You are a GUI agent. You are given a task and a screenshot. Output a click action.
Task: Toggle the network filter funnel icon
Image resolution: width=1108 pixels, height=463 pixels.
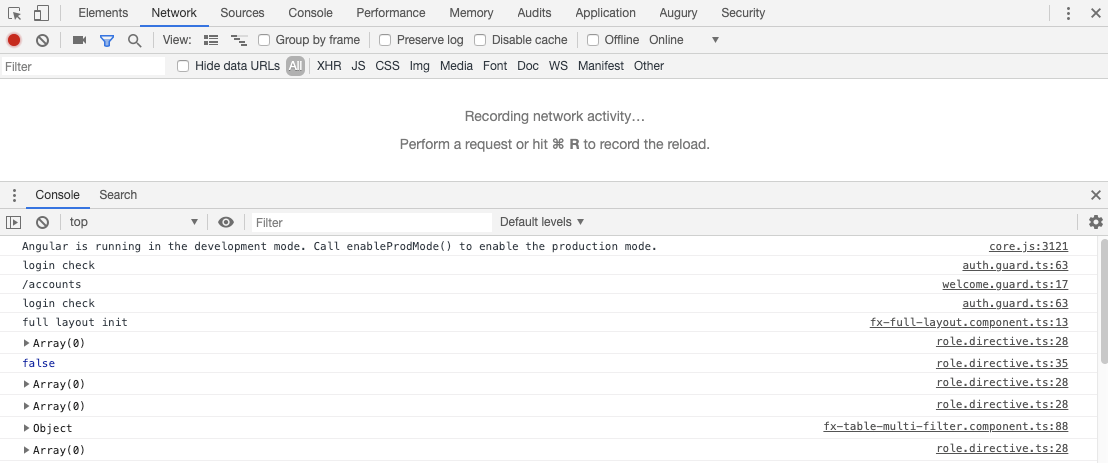pos(107,40)
